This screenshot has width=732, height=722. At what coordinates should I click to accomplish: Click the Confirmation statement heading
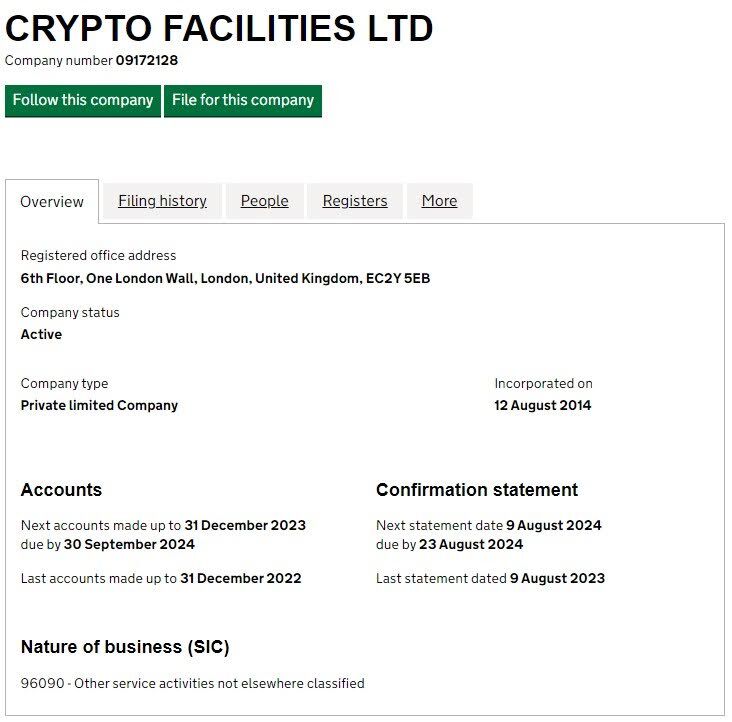point(476,490)
